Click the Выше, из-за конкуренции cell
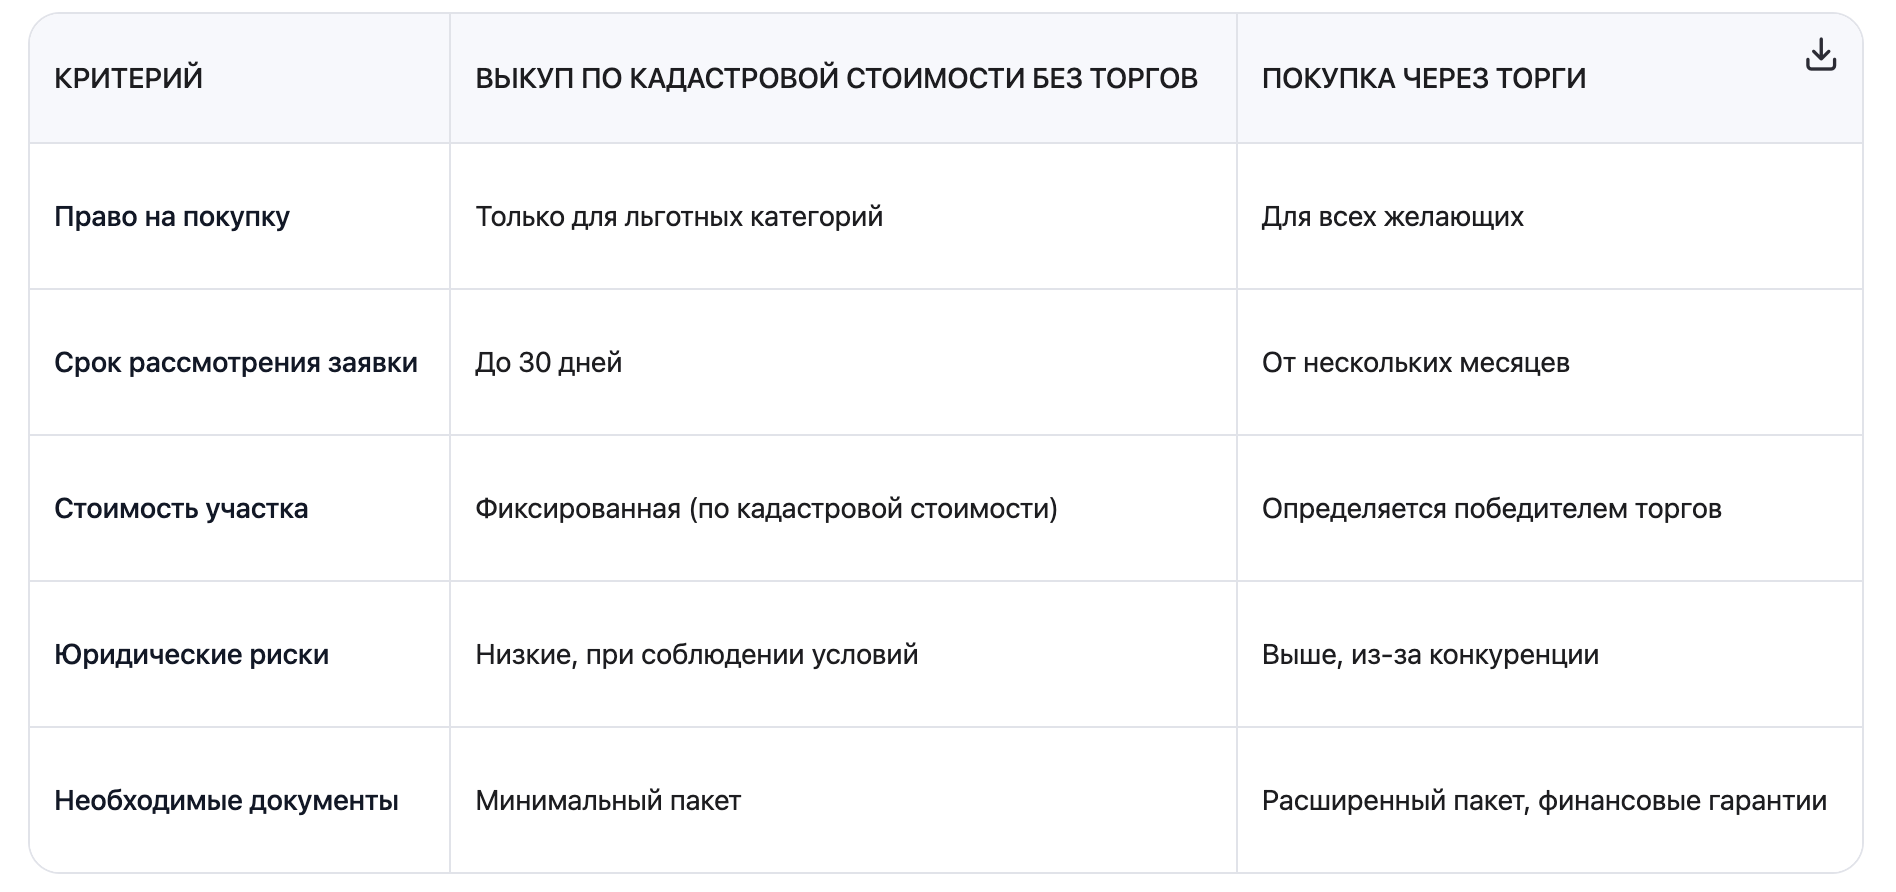The image size is (1896, 892). pos(1430,655)
